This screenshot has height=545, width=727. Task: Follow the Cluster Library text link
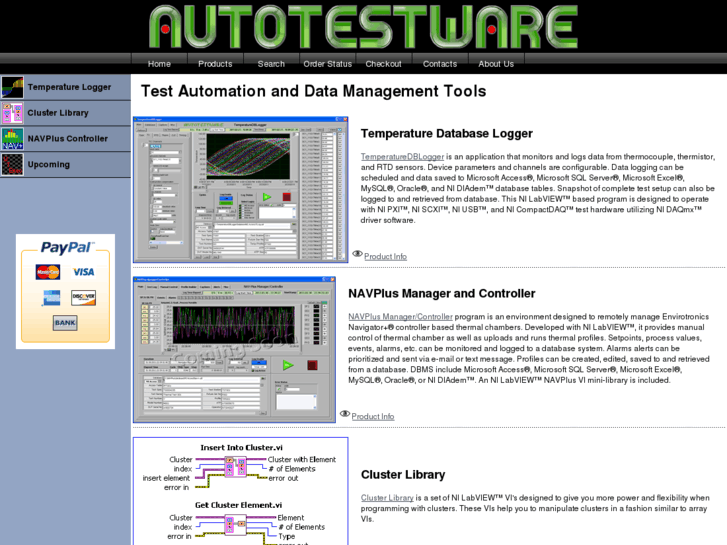387,498
